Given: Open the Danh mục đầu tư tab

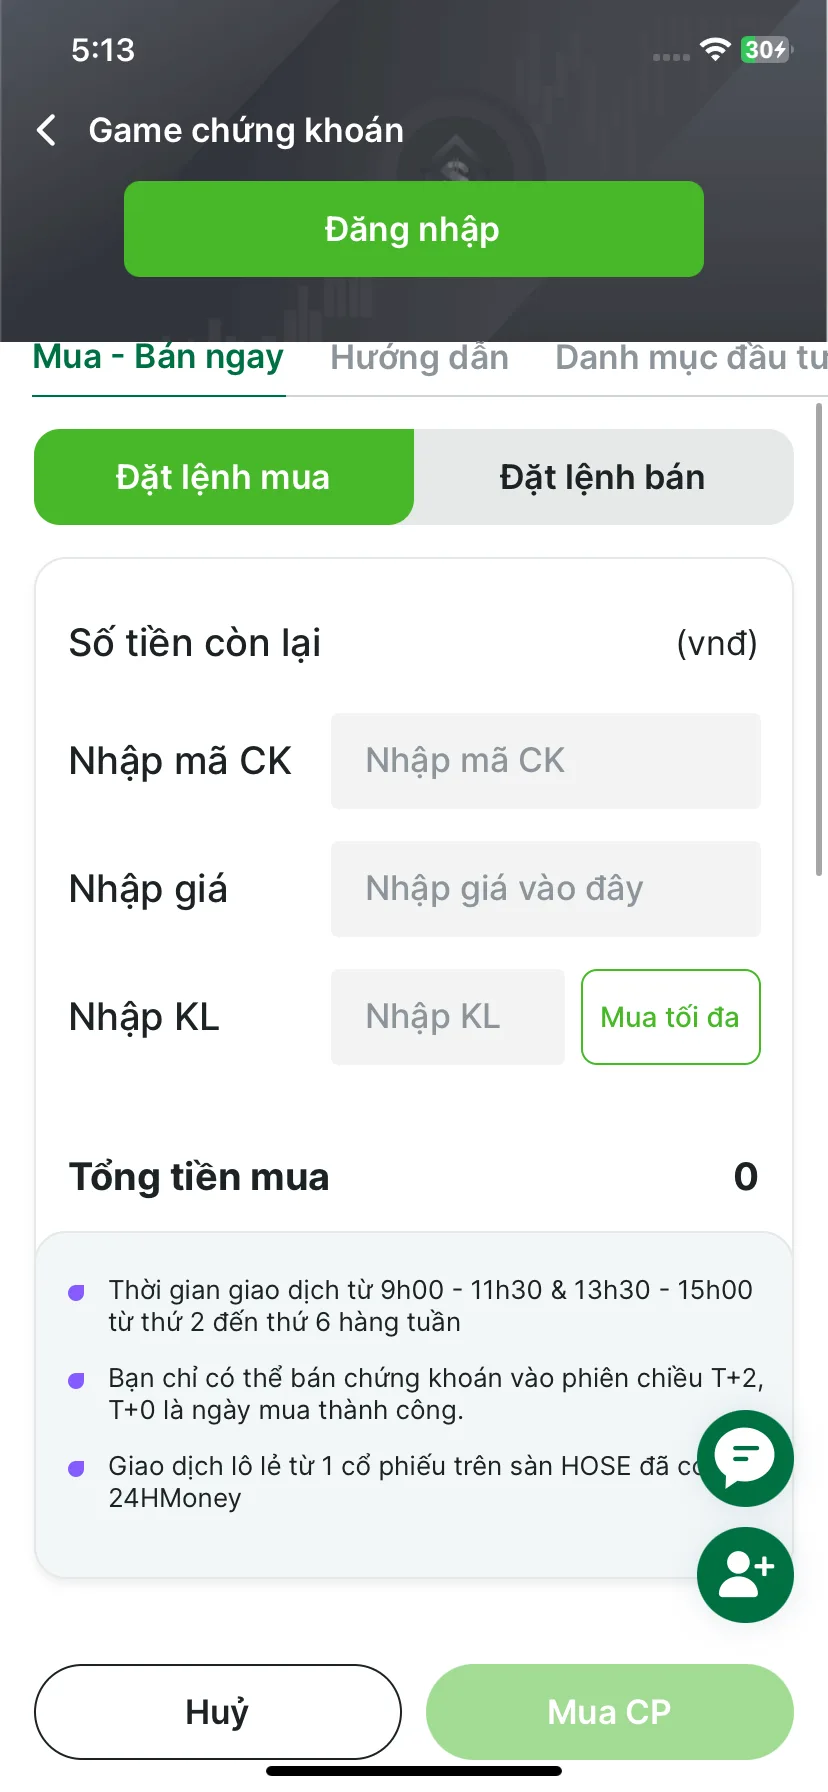Looking at the screenshot, I should click(691, 358).
